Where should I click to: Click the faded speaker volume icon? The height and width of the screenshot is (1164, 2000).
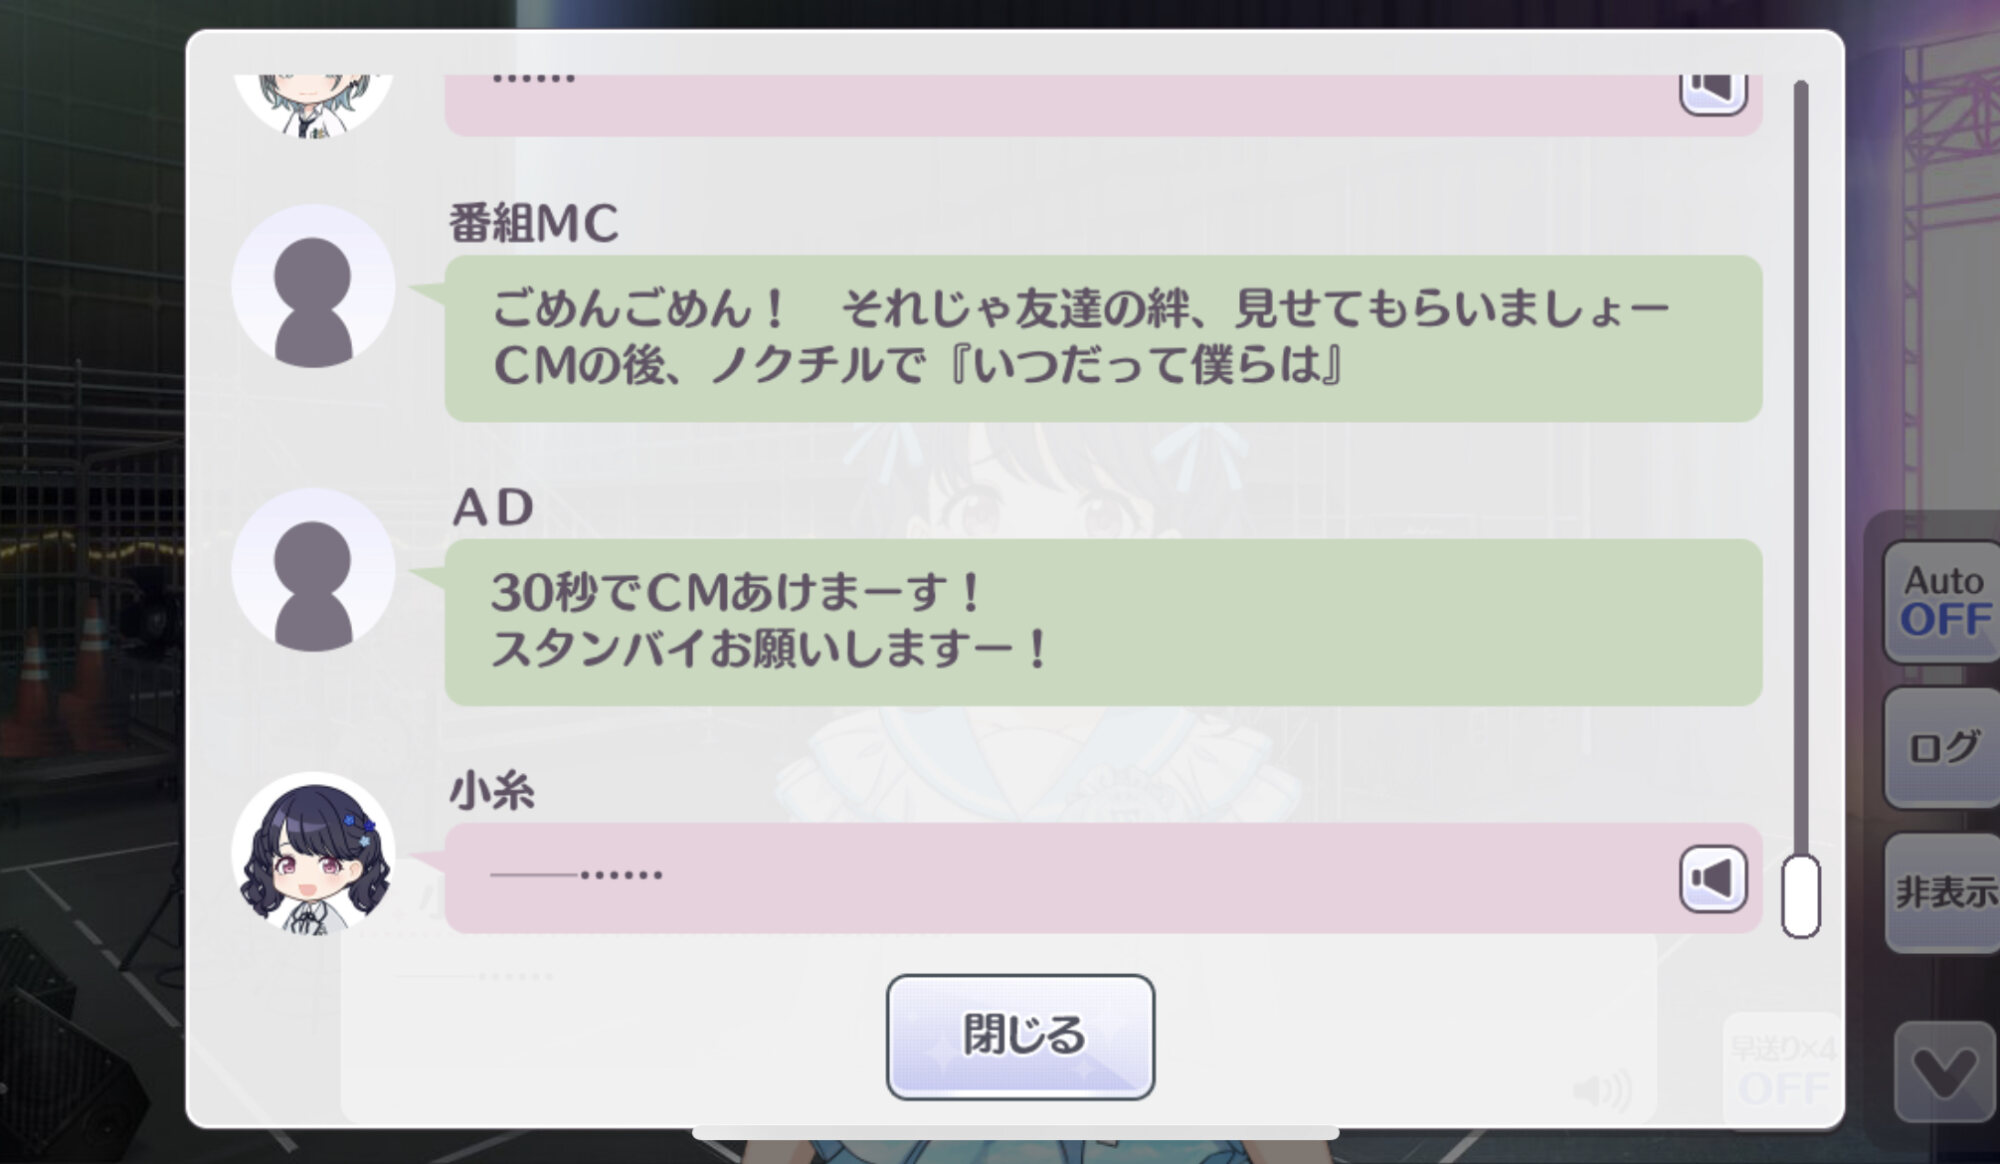(x=1601, y=1089)
